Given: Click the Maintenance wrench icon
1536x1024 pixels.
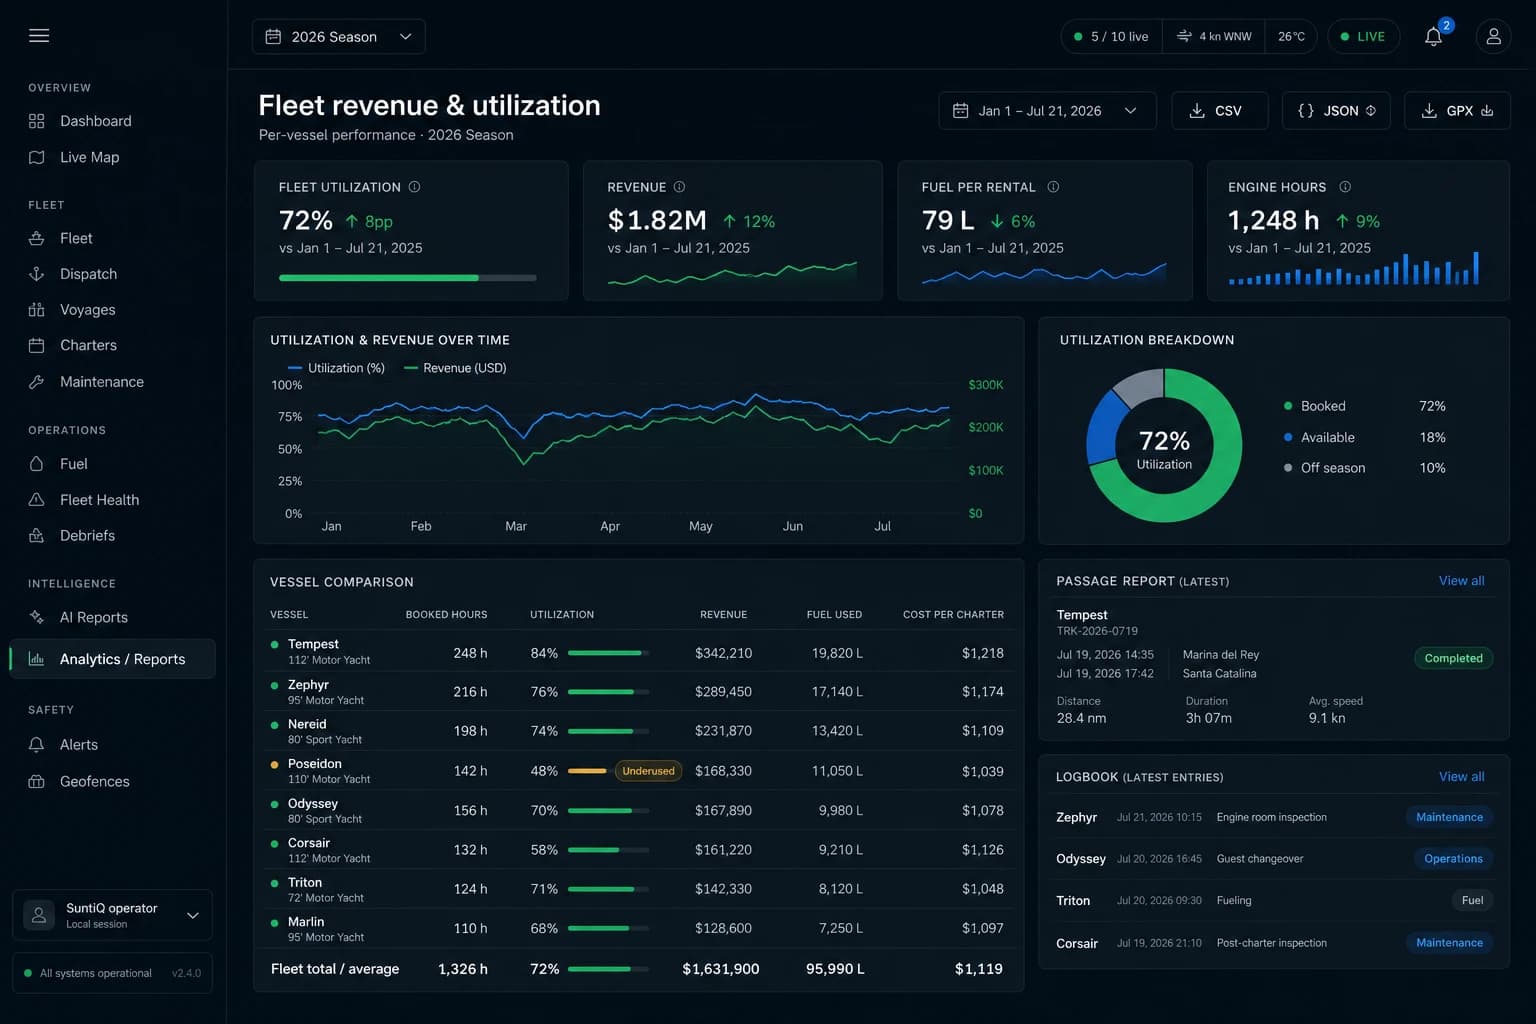Looking at the screenshot, I should click(x=37, y=382).
